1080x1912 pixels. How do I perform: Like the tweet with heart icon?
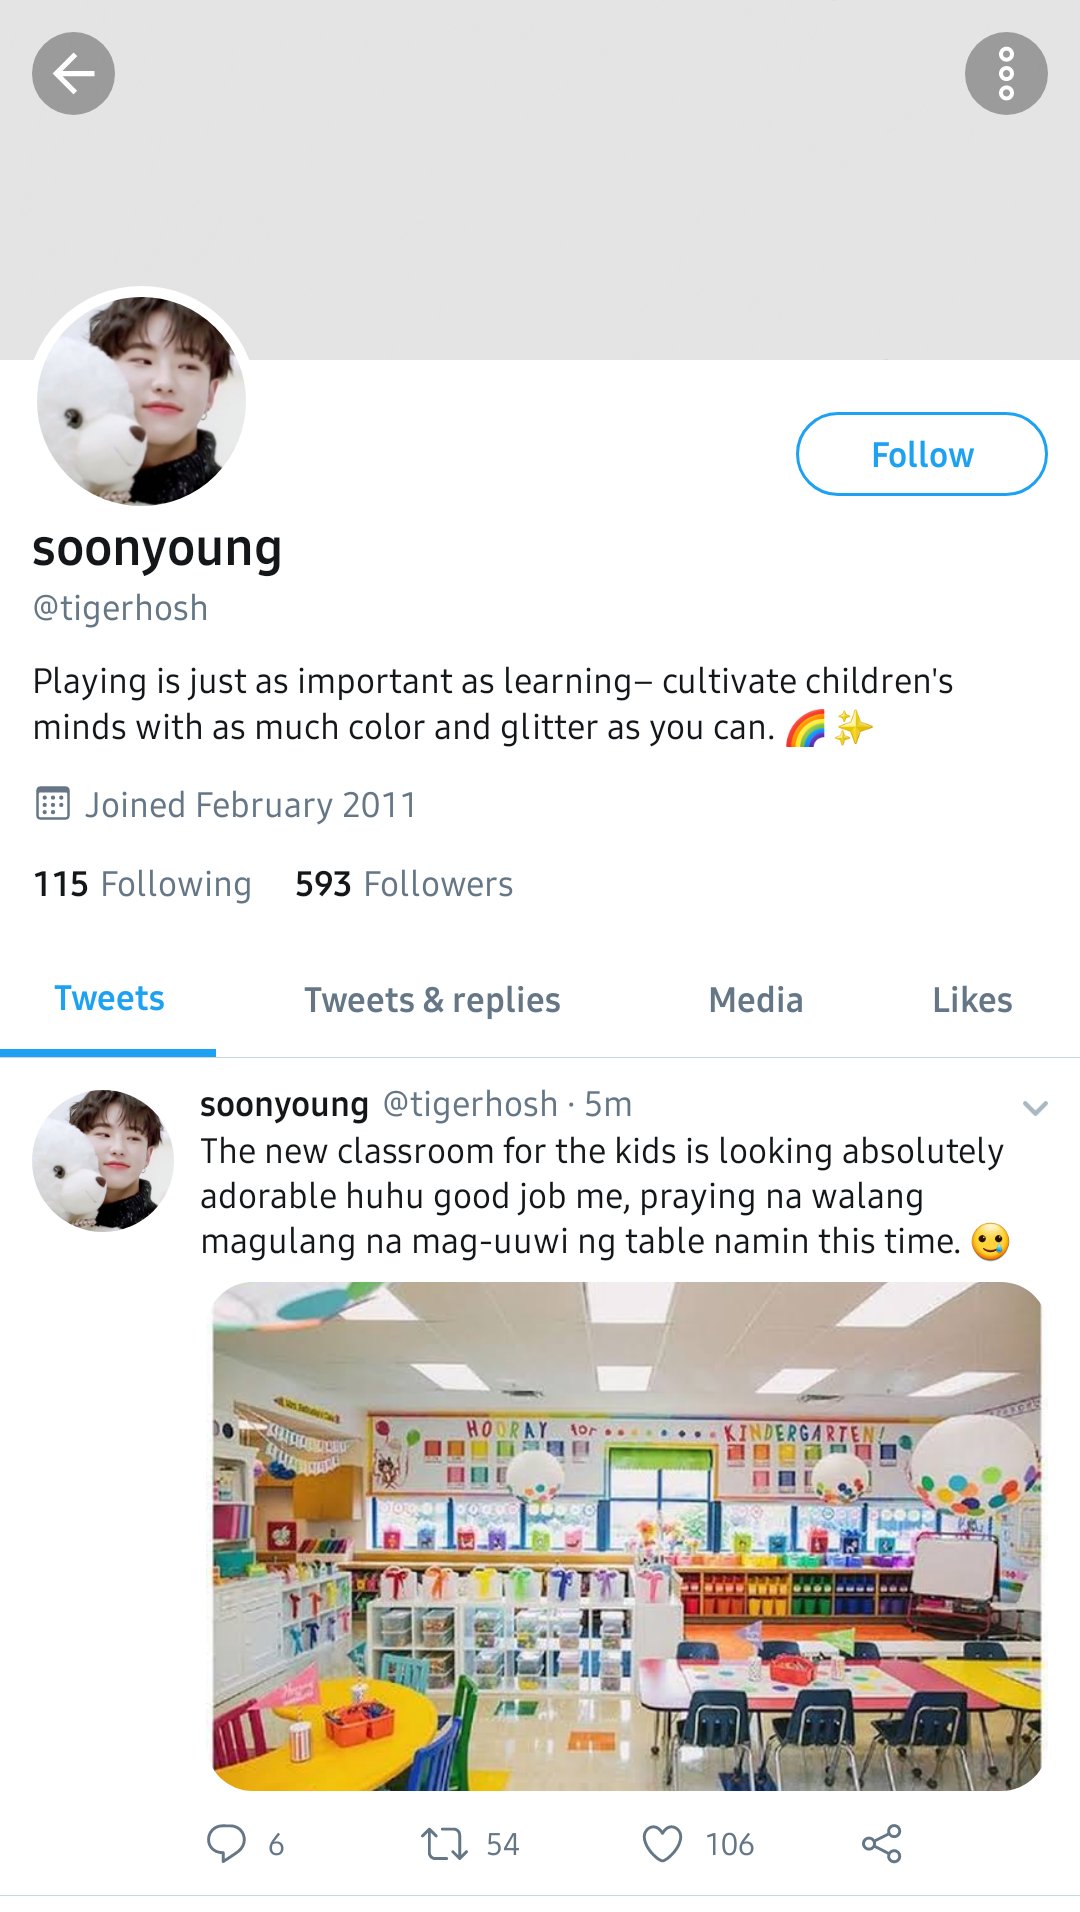click(x=662, y=1843)
